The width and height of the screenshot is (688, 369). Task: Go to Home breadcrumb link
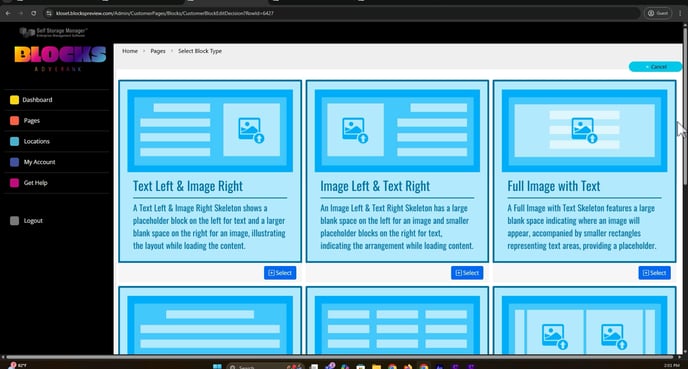click(130, 51)
